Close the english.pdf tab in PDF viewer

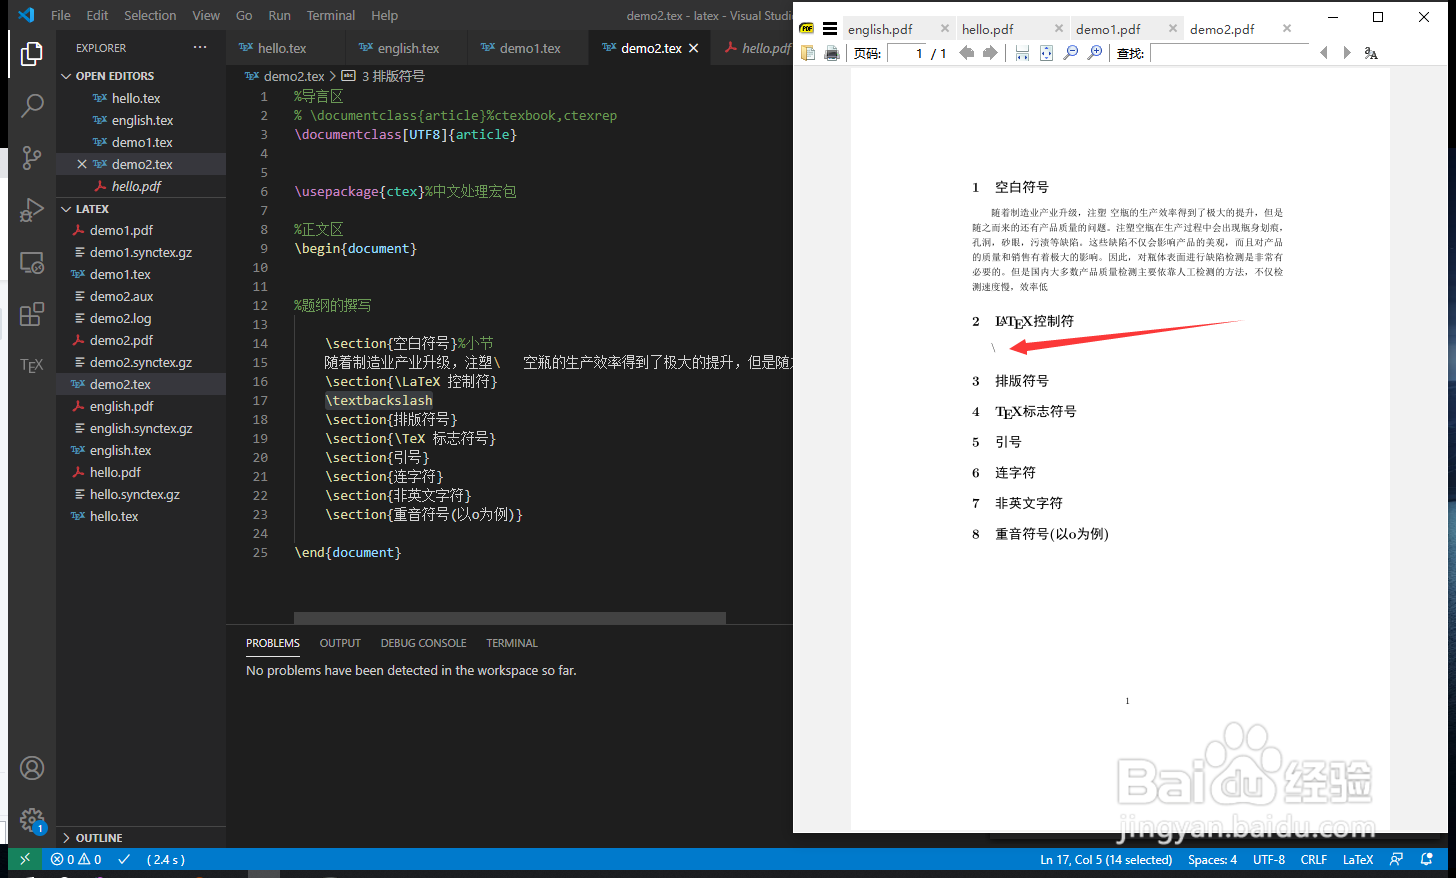[x=945, y=28]
